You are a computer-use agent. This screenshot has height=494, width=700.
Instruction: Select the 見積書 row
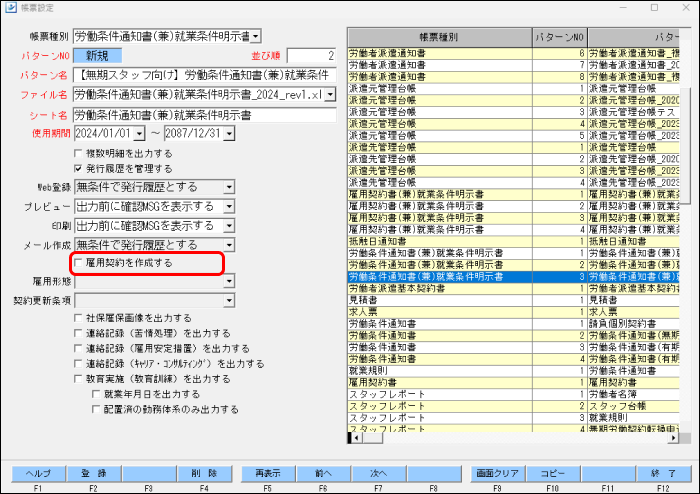coord(513,300)
